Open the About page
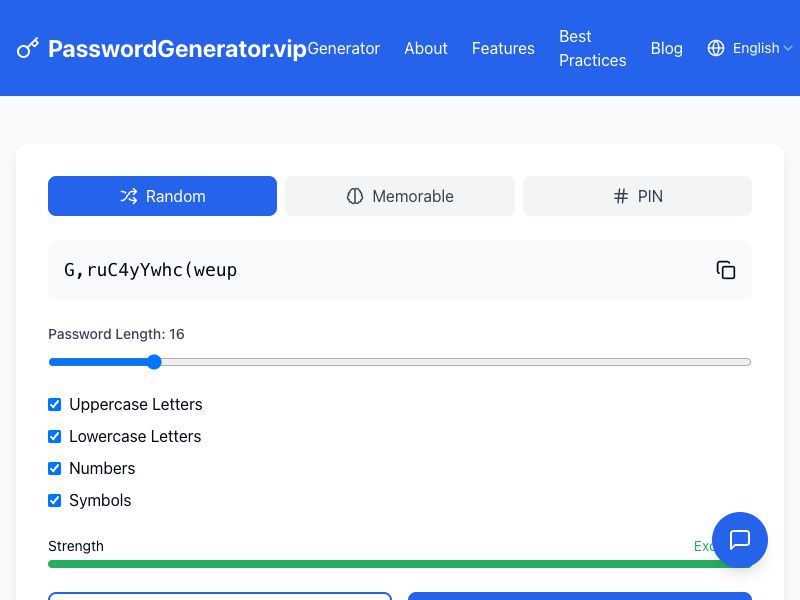 tap(426, 48)
